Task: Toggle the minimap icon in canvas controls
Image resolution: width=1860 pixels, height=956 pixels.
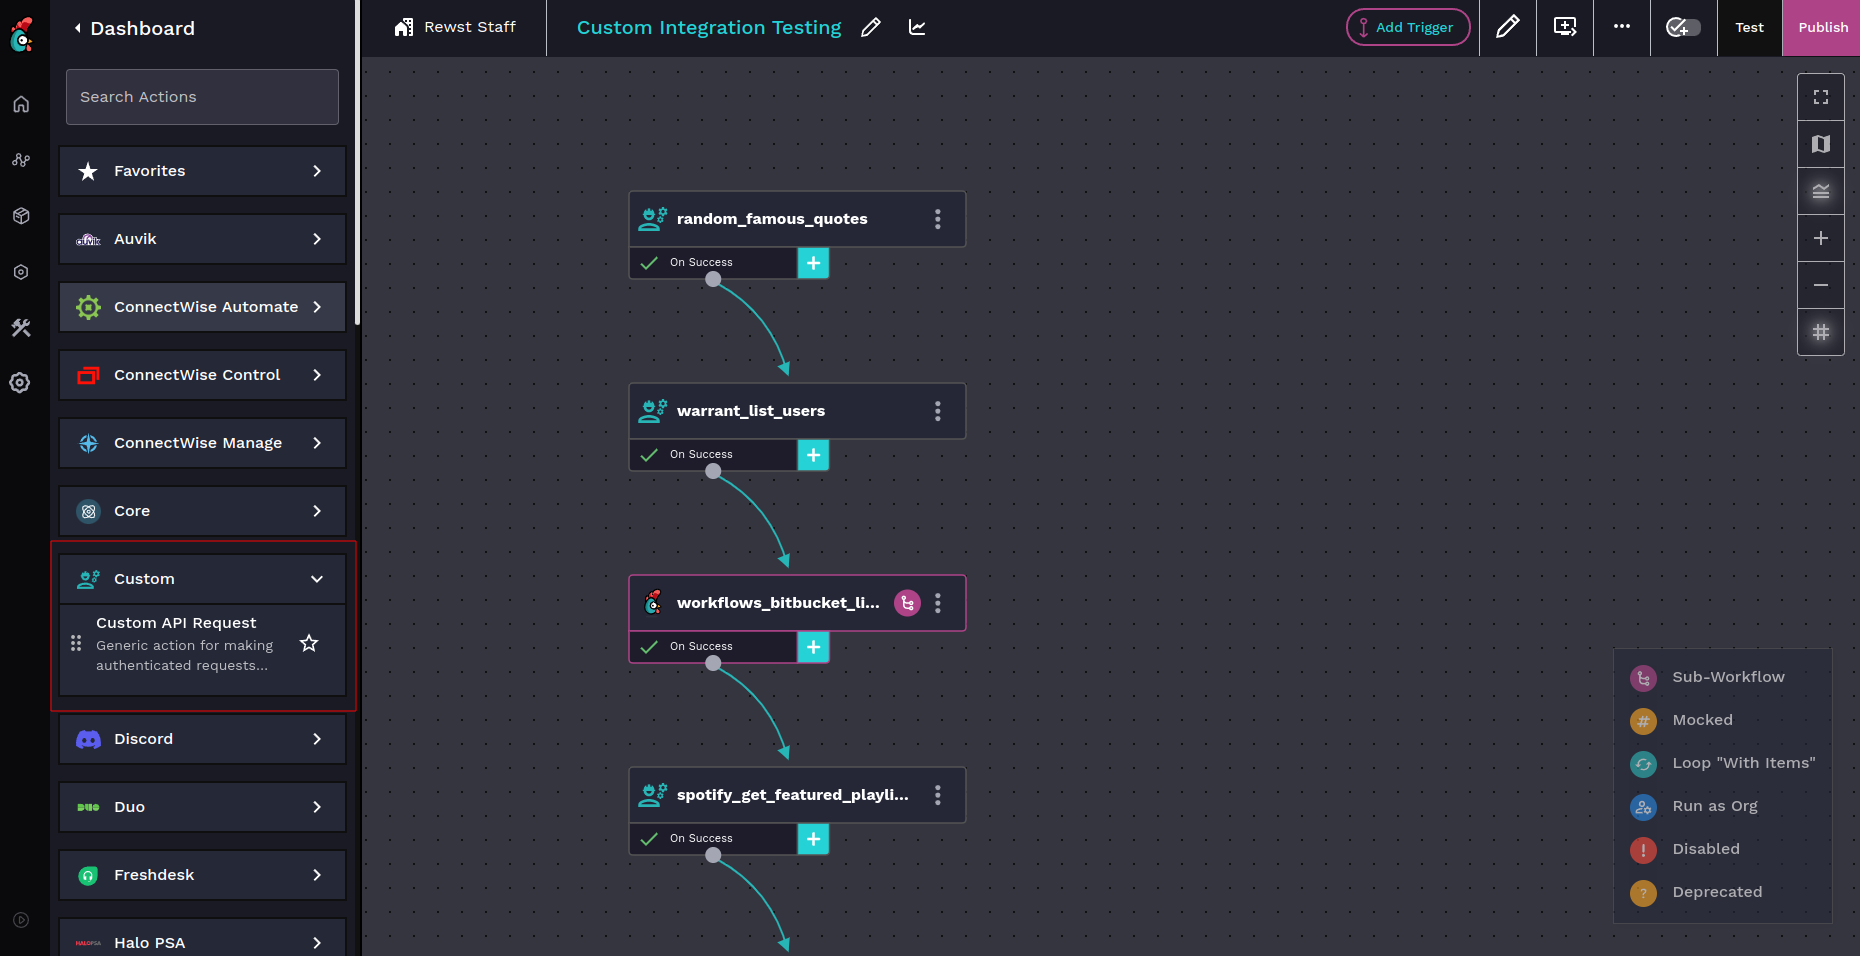Action: point(1820,144)
